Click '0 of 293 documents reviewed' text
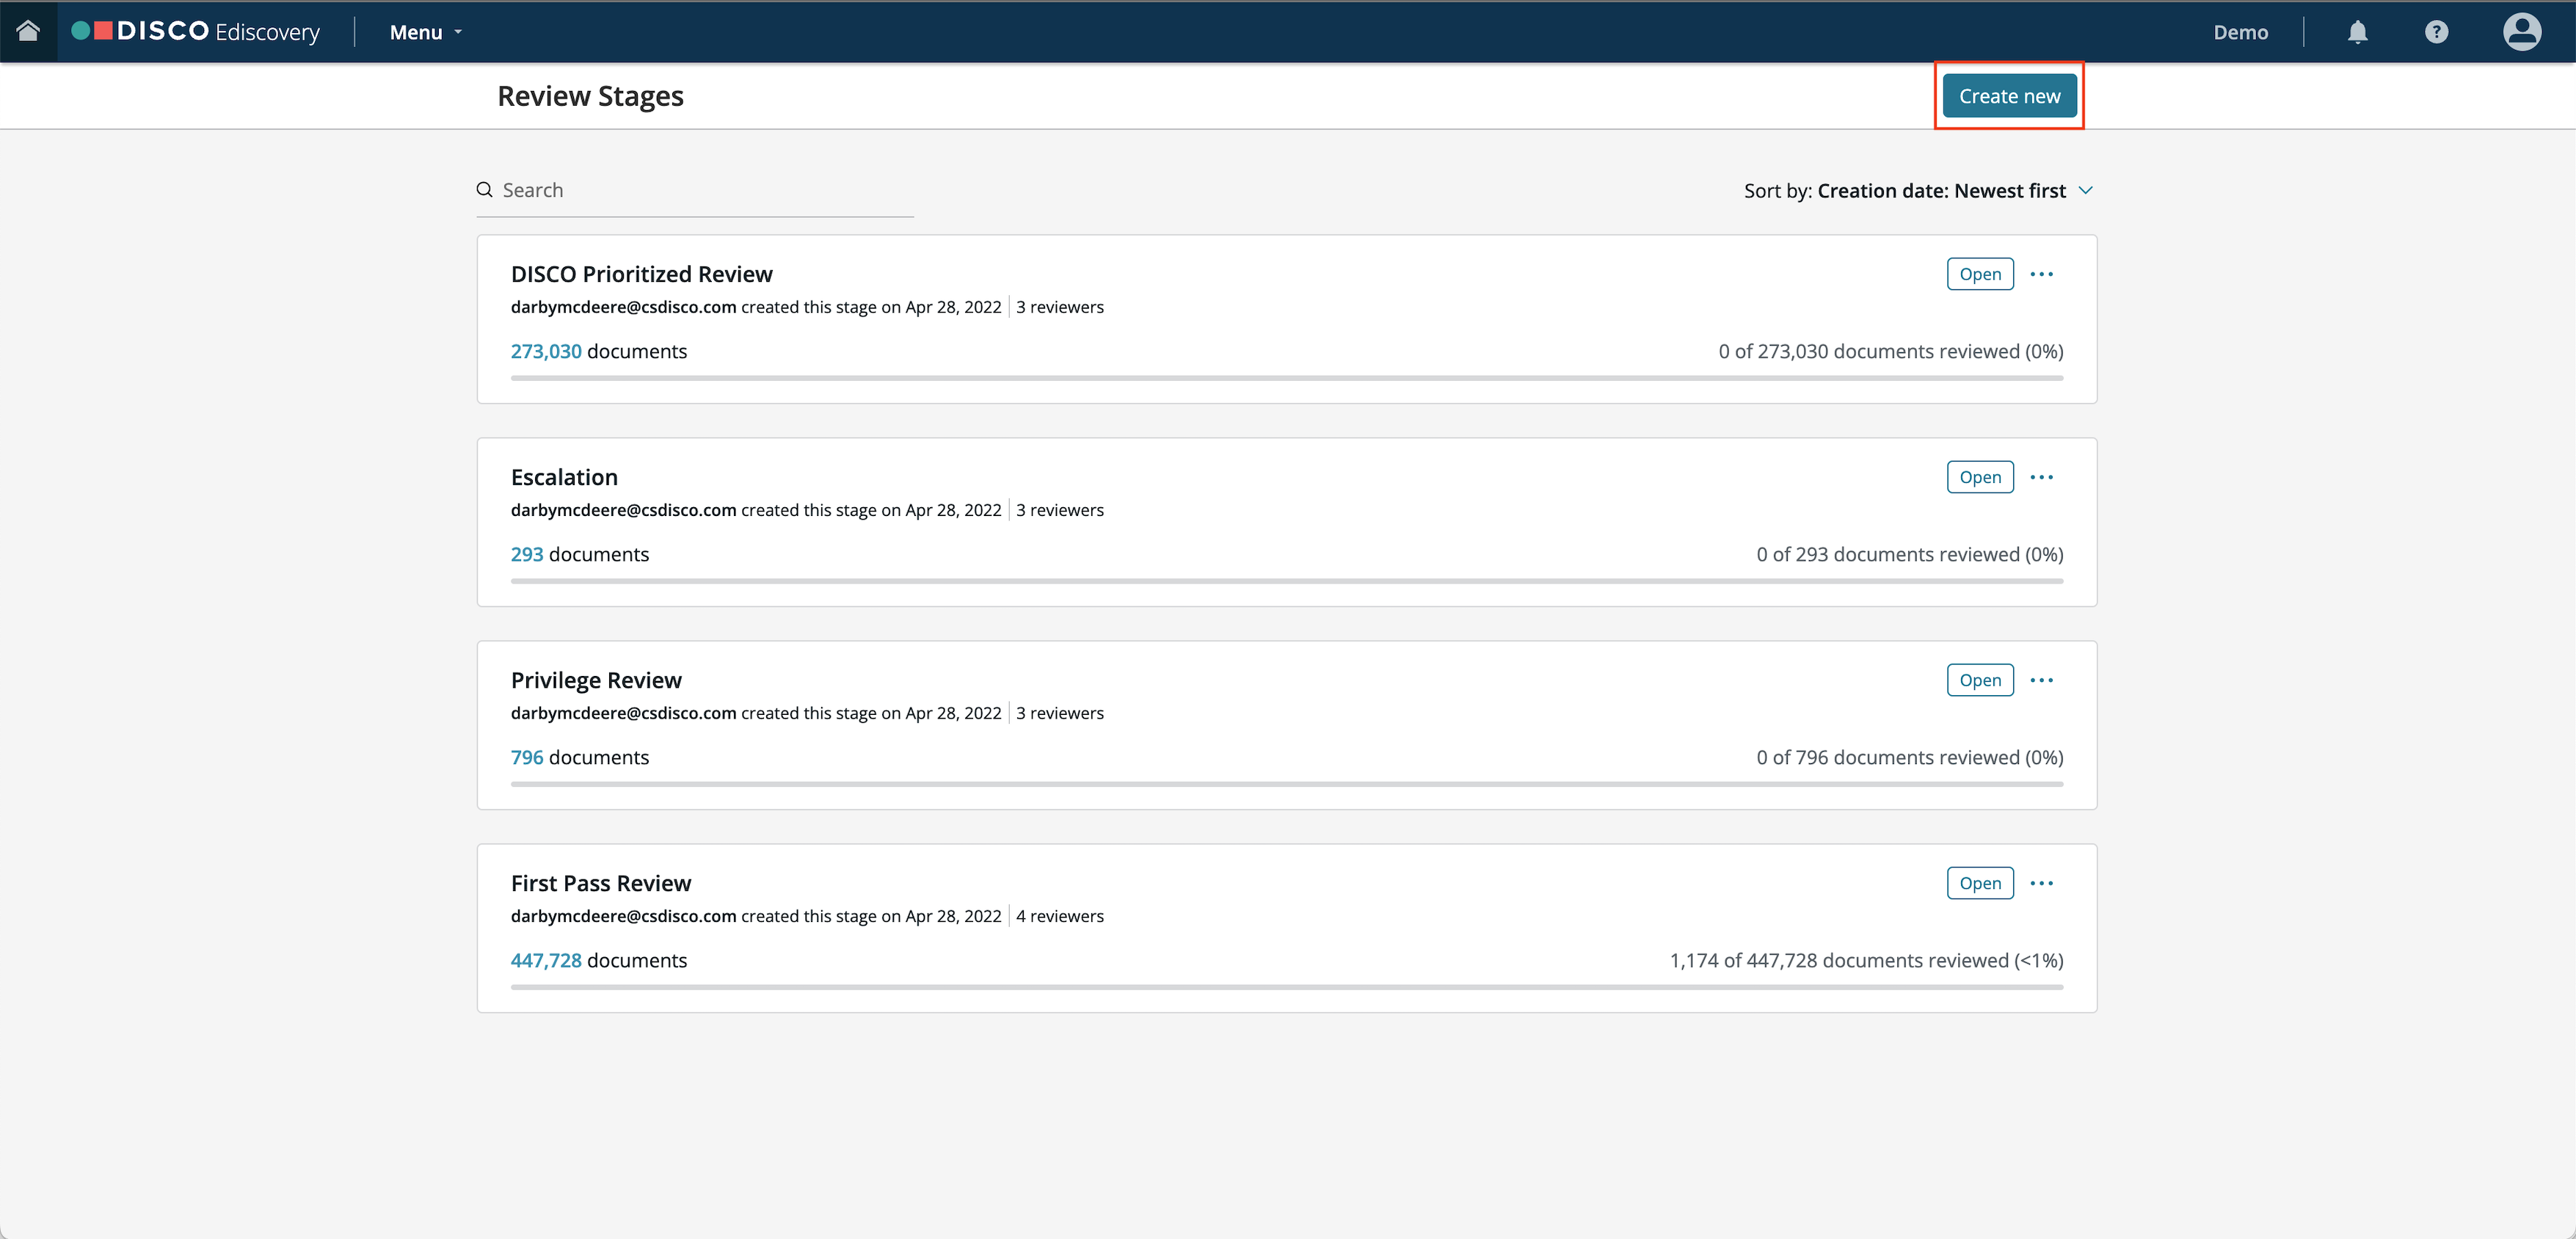This screenshot has width=2576, height=1239. pos(1909,554)
